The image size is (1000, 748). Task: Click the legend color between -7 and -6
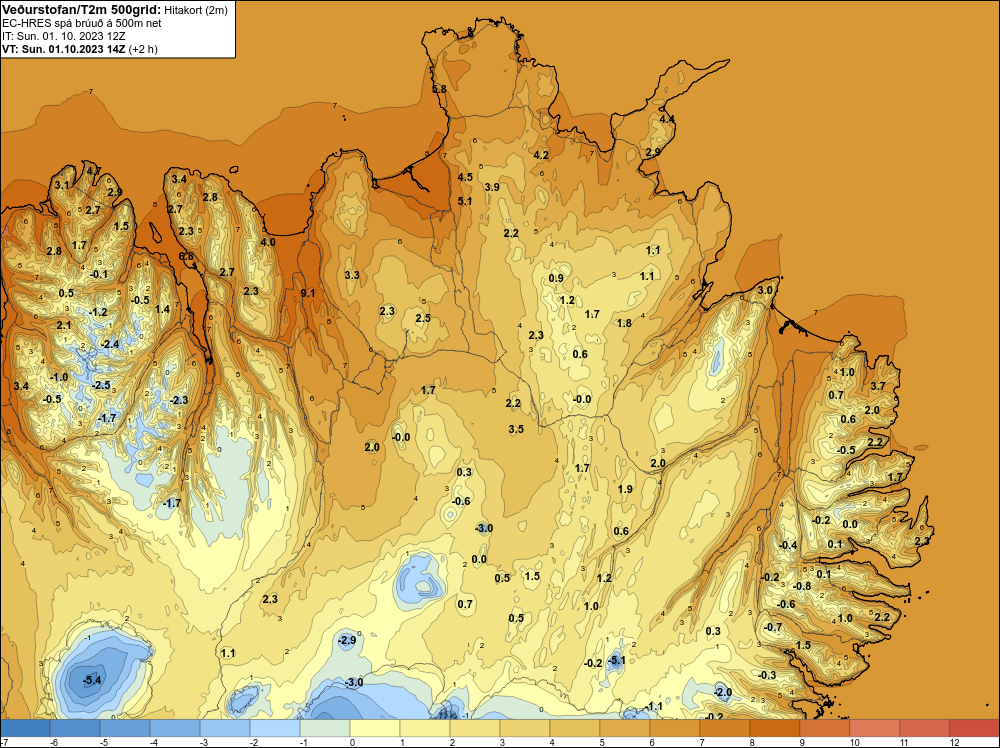pyautogui.click(x=25, y=728)
